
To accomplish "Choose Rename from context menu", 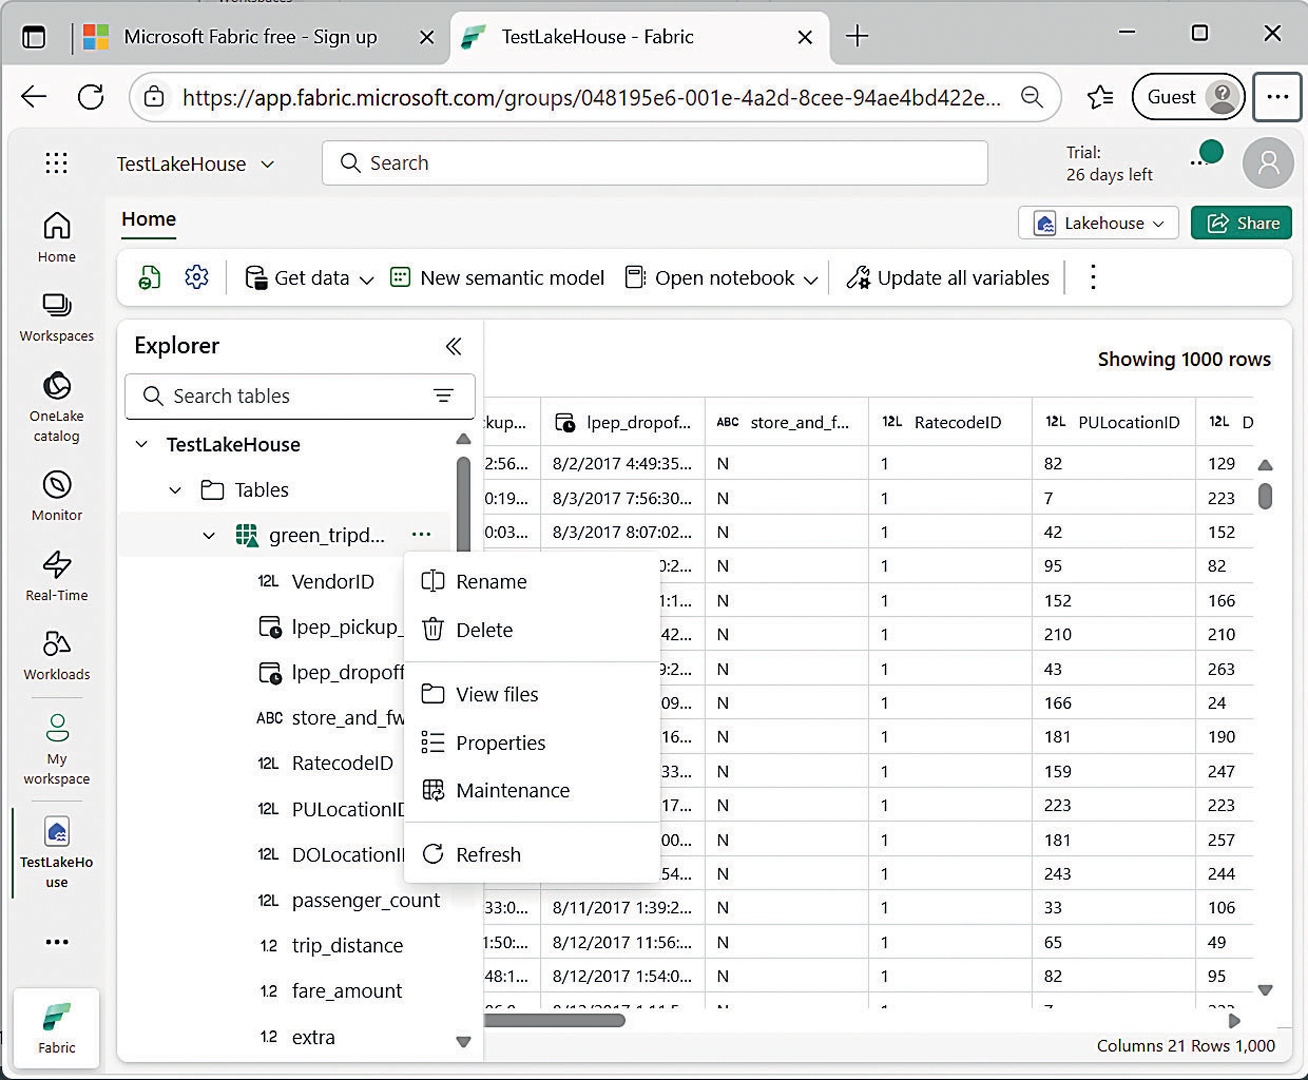I will point(532,581).
